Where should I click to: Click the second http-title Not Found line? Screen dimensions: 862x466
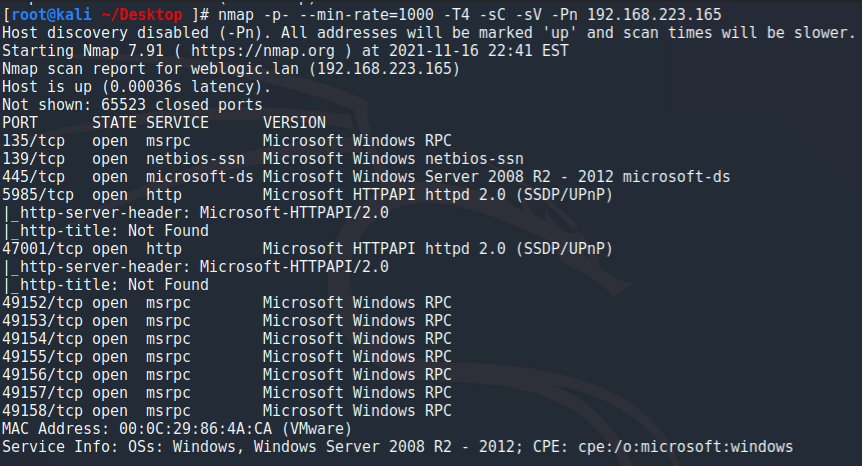pos(106,285)
